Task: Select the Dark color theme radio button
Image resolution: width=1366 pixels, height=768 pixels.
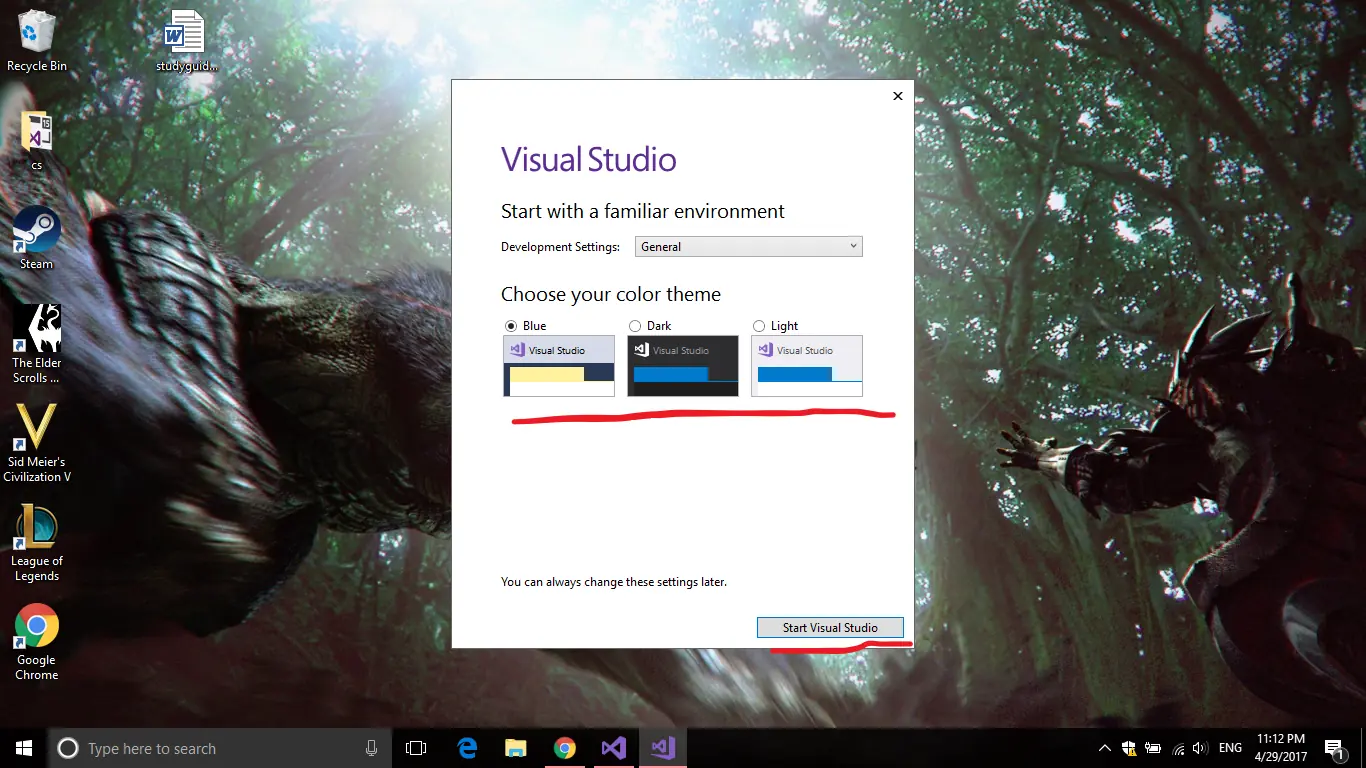Action: [x=635, y=326]
